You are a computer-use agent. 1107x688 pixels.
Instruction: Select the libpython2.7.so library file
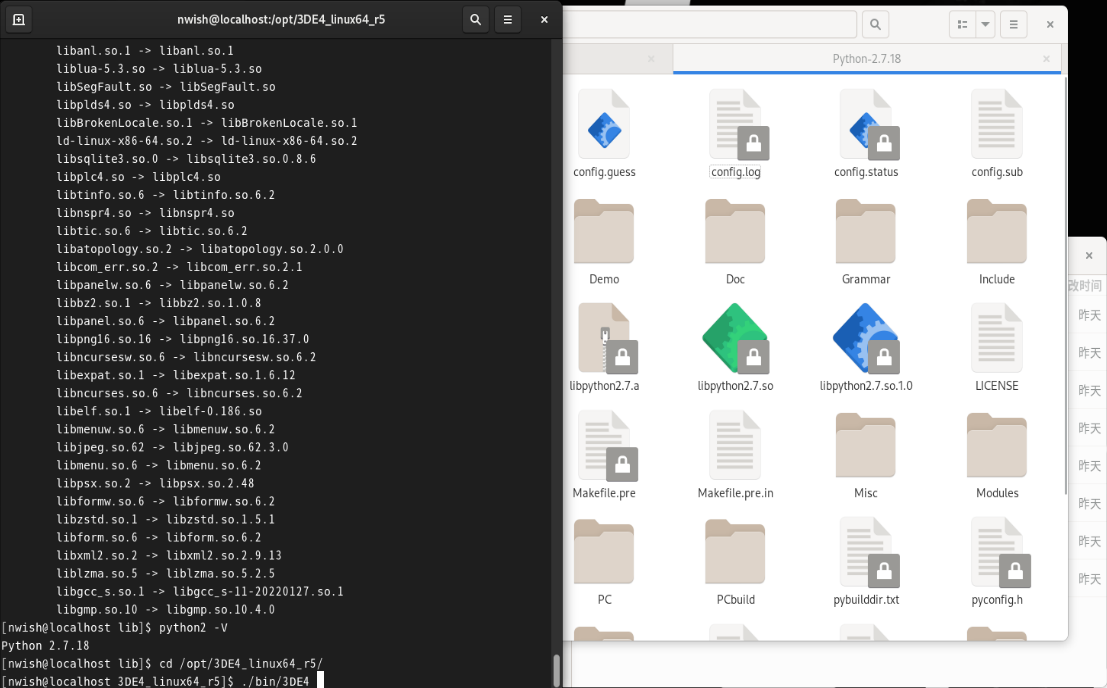(735, 339)
